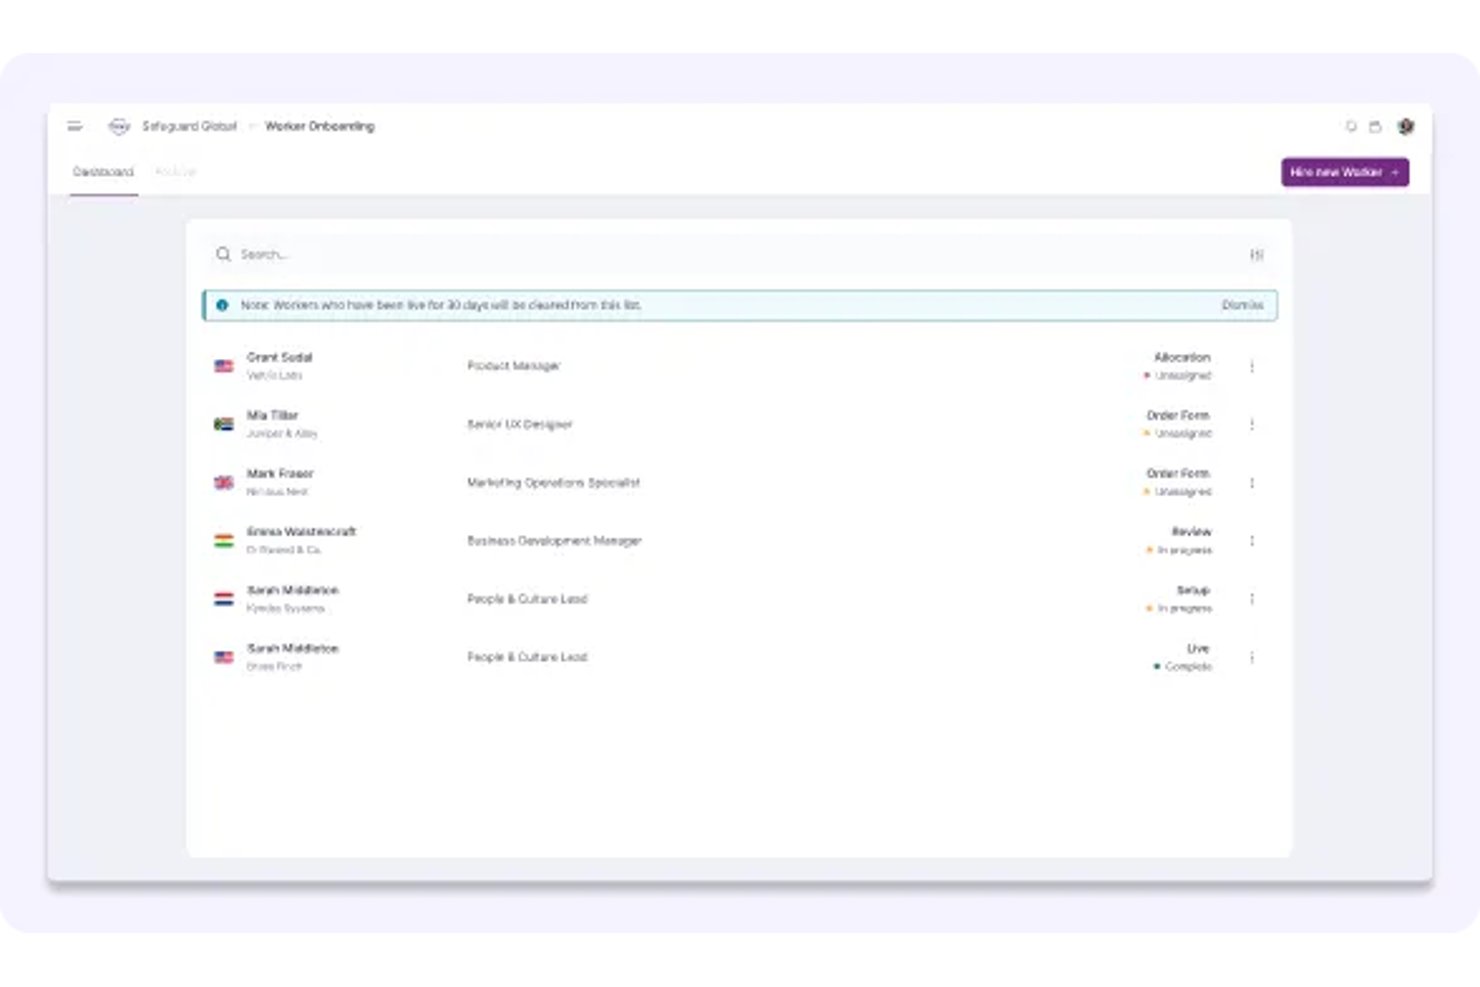
Task: Open the three-dot menu for Mark Fraser
Action: coord(1252,483)
